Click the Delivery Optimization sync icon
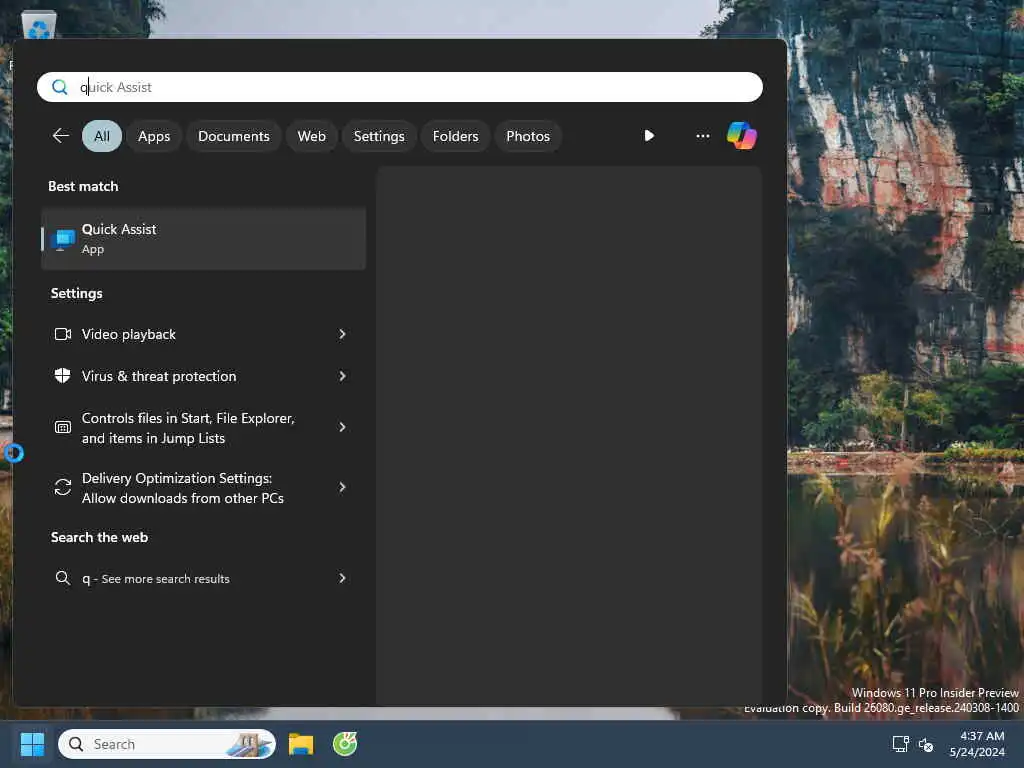The image size is (1024, 768). pyautogui.click(x=63, y=487)
